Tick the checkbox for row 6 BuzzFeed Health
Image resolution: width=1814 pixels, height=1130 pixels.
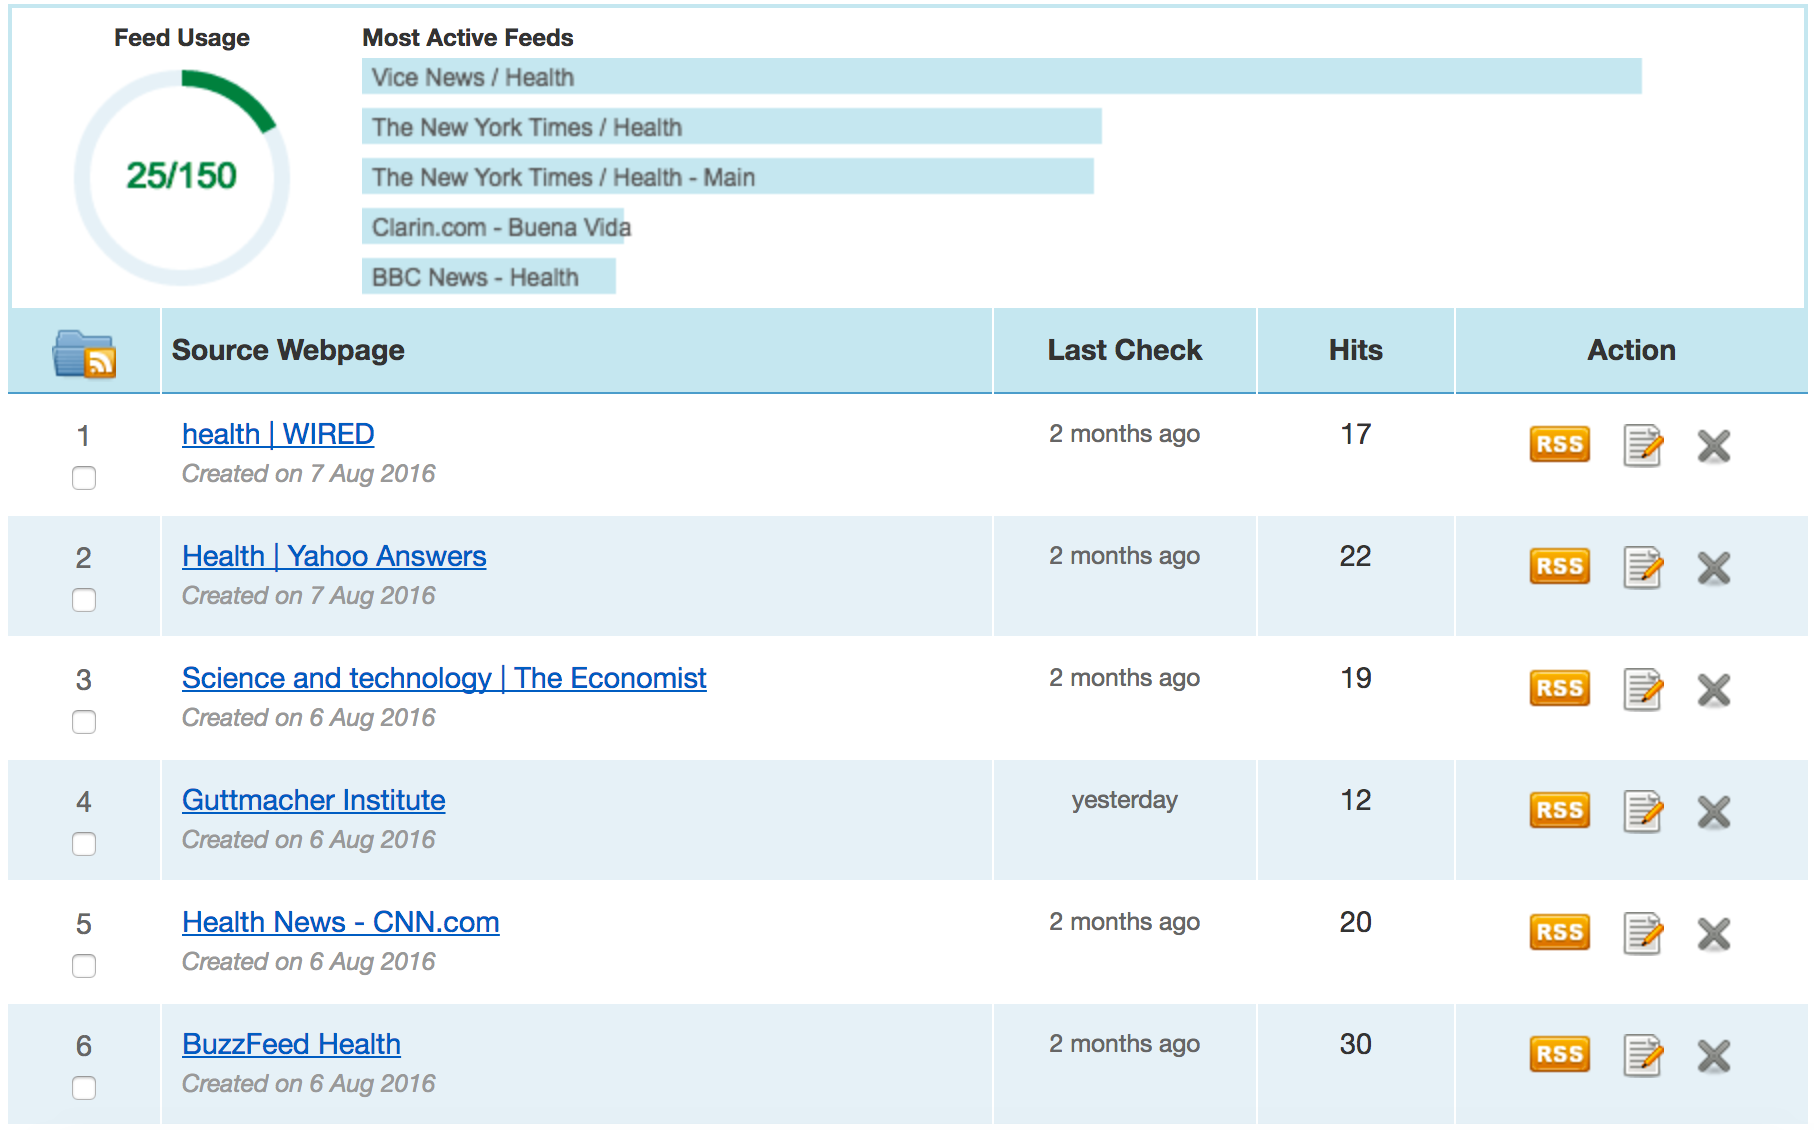84,1088
